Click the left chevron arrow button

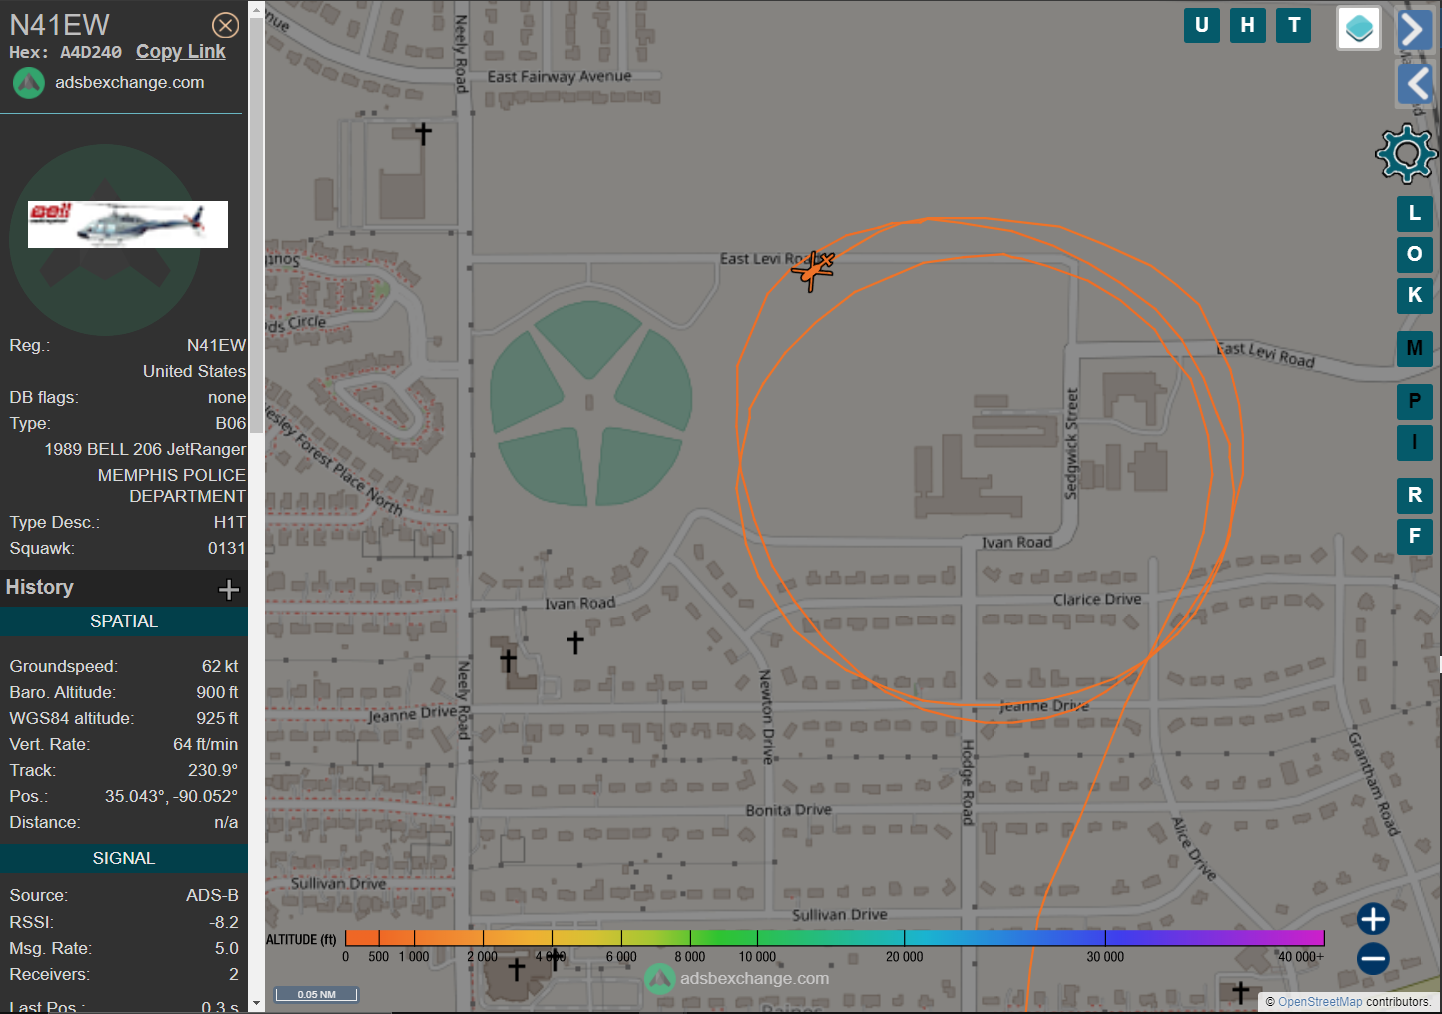tap(1414, 84)
